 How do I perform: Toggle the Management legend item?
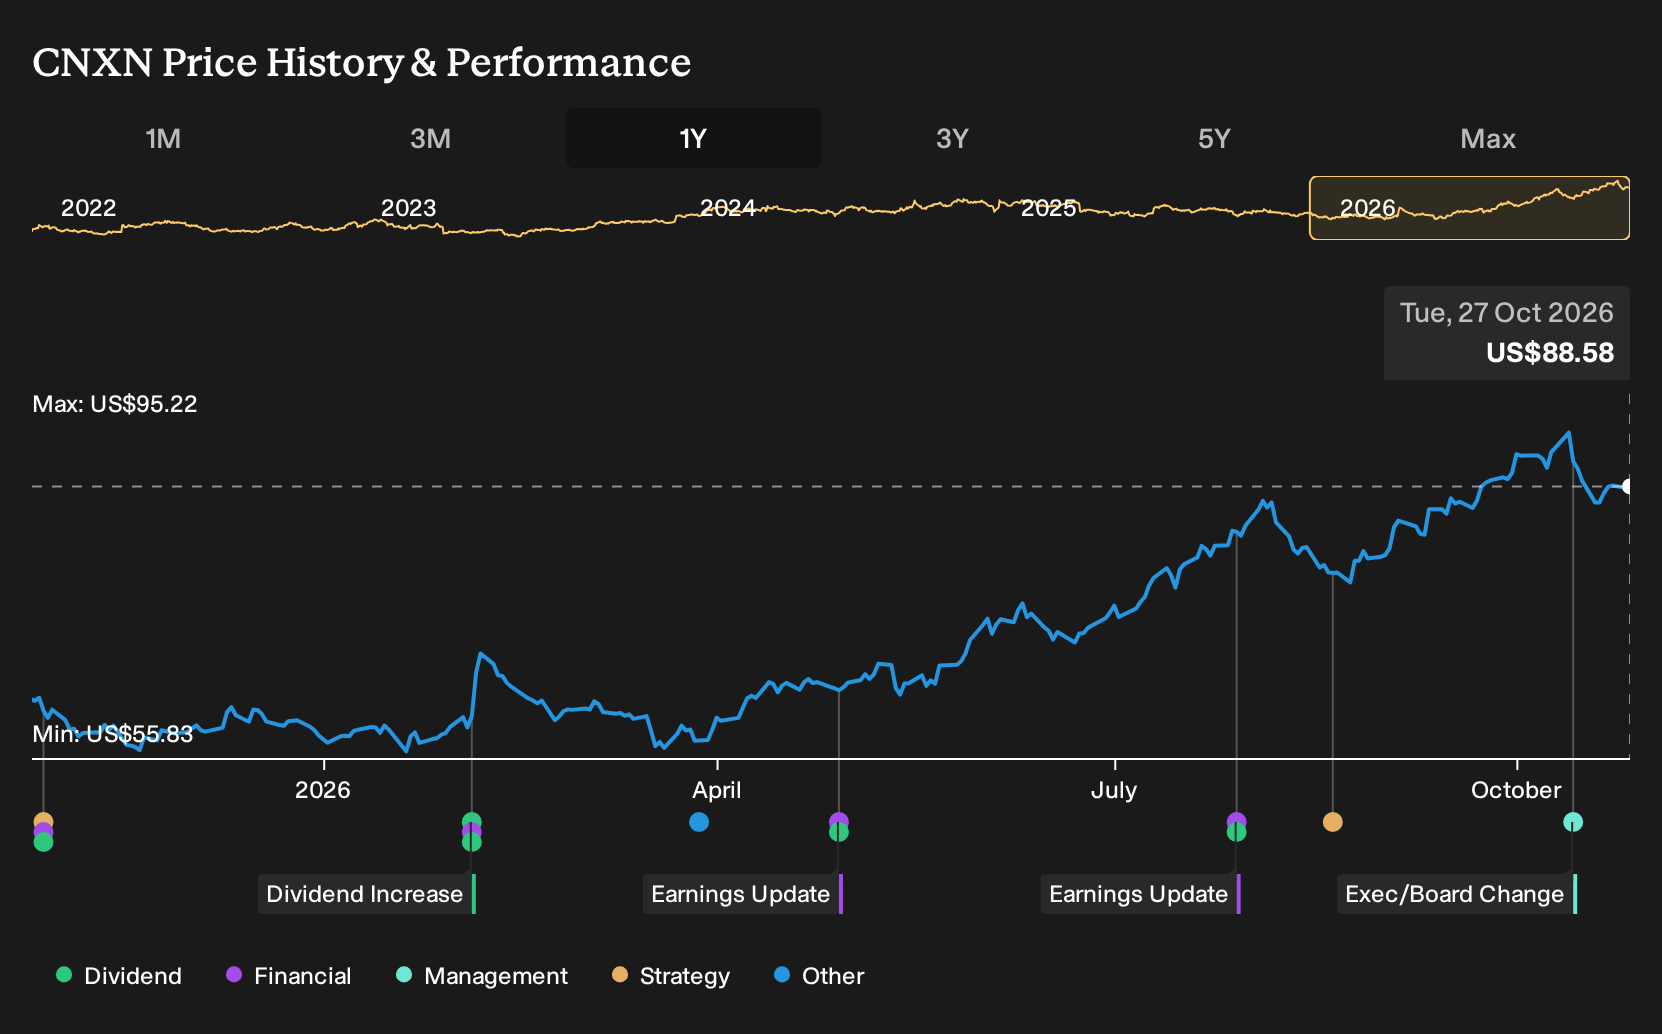(482, 976)
